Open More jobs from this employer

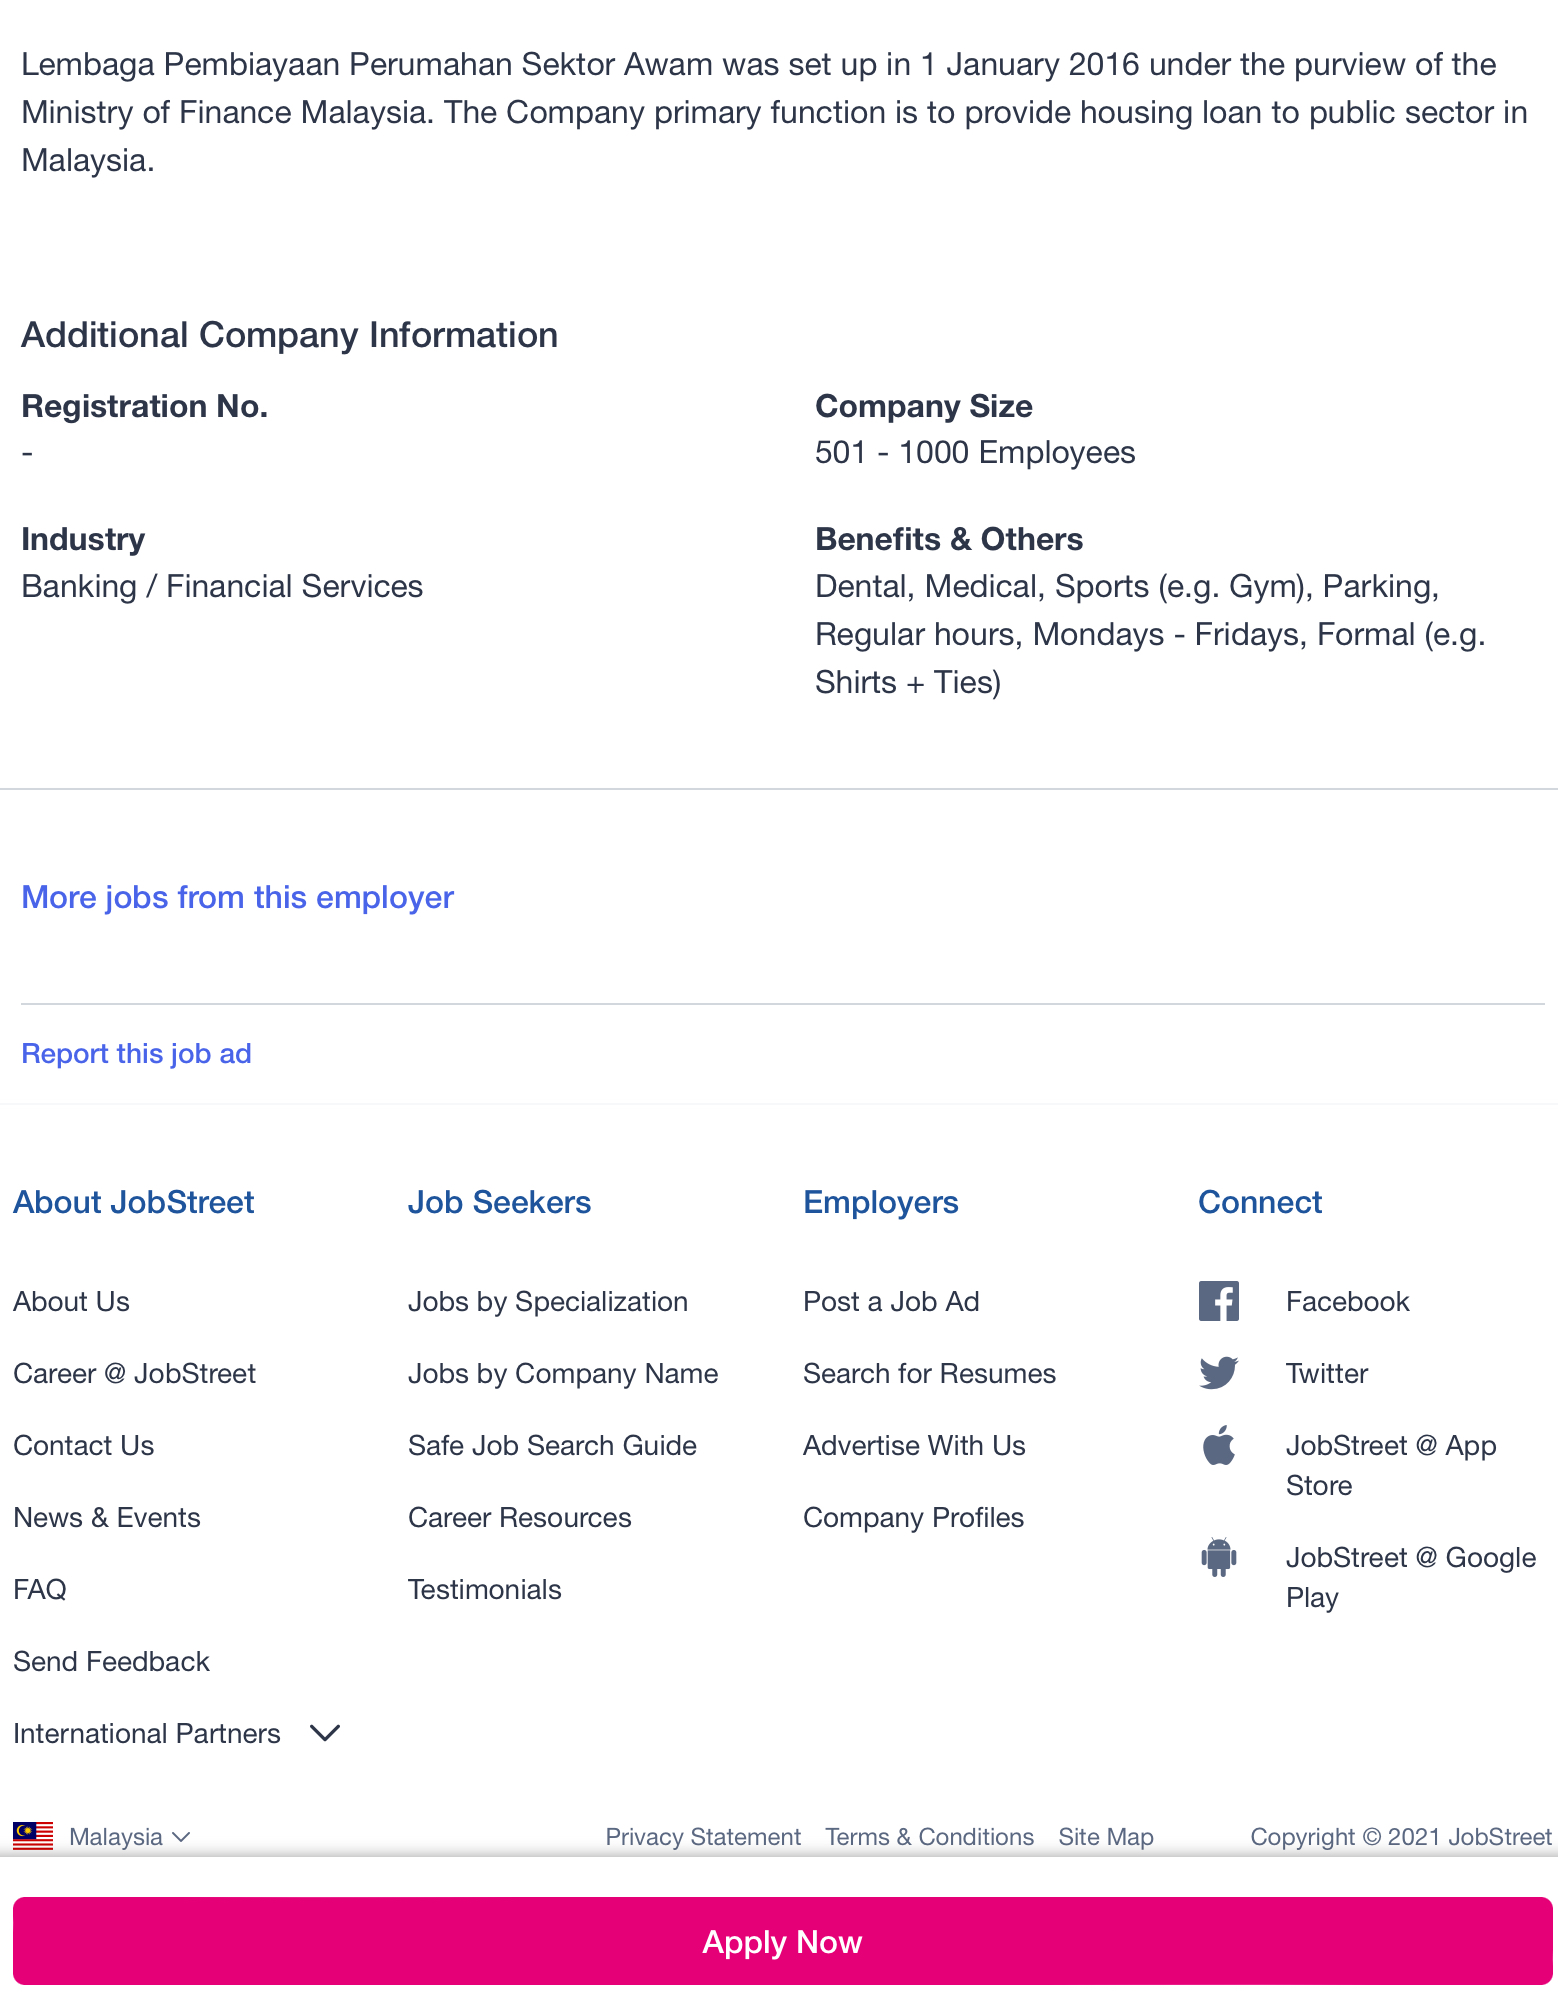click(x=237, y=897)
